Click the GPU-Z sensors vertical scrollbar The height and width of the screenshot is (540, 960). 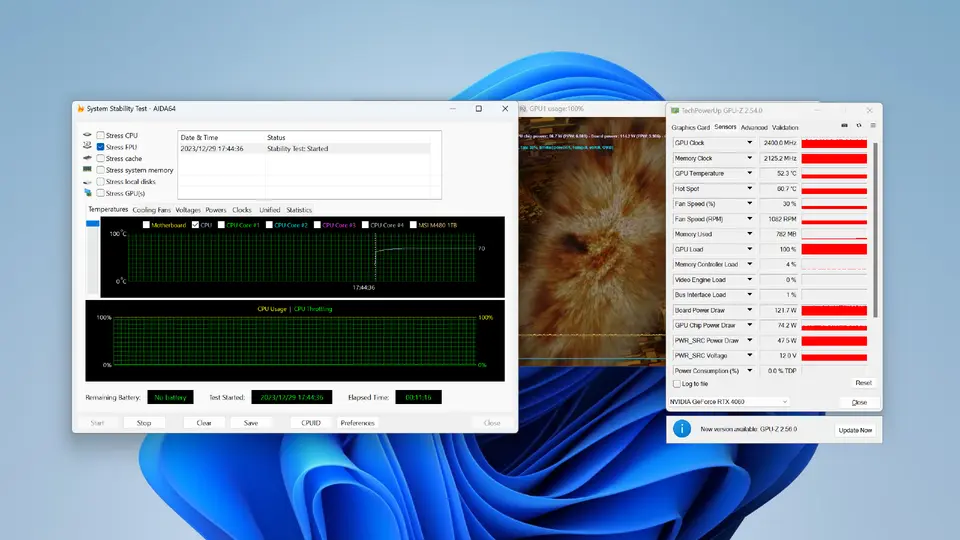876,230
